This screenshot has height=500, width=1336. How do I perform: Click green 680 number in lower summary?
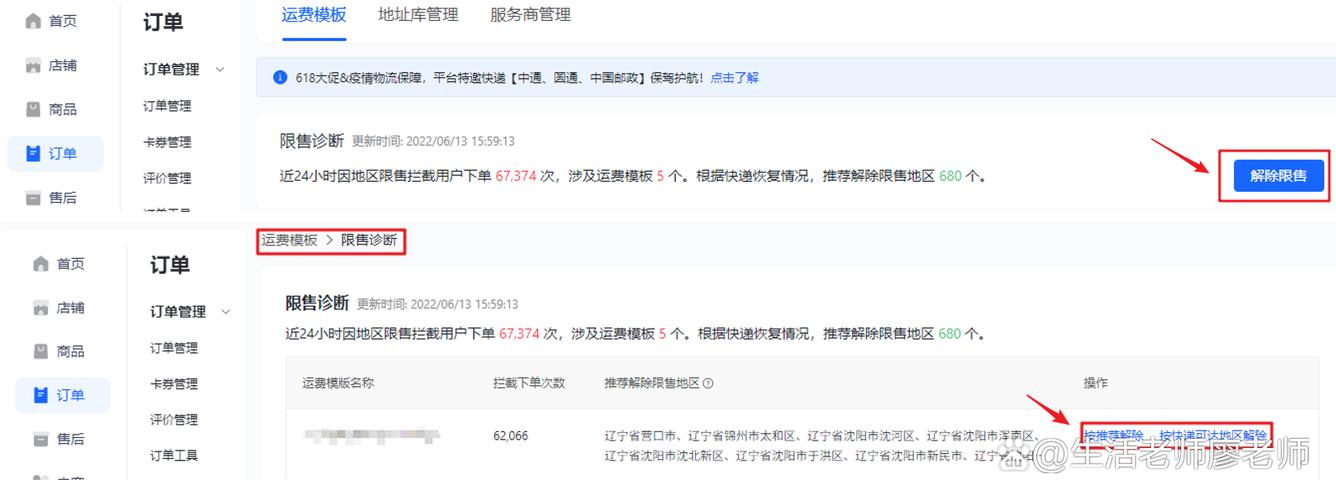(x=950, y=333)
